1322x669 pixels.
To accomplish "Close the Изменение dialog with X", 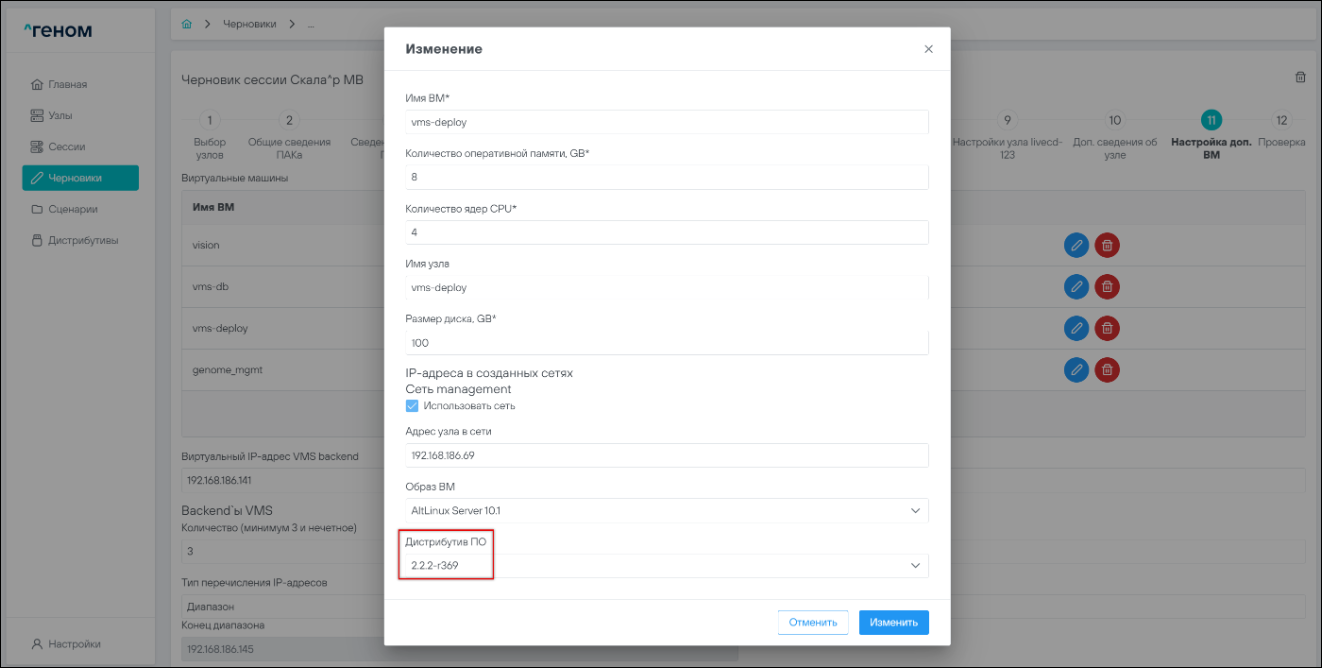I will tap(928, 49).
